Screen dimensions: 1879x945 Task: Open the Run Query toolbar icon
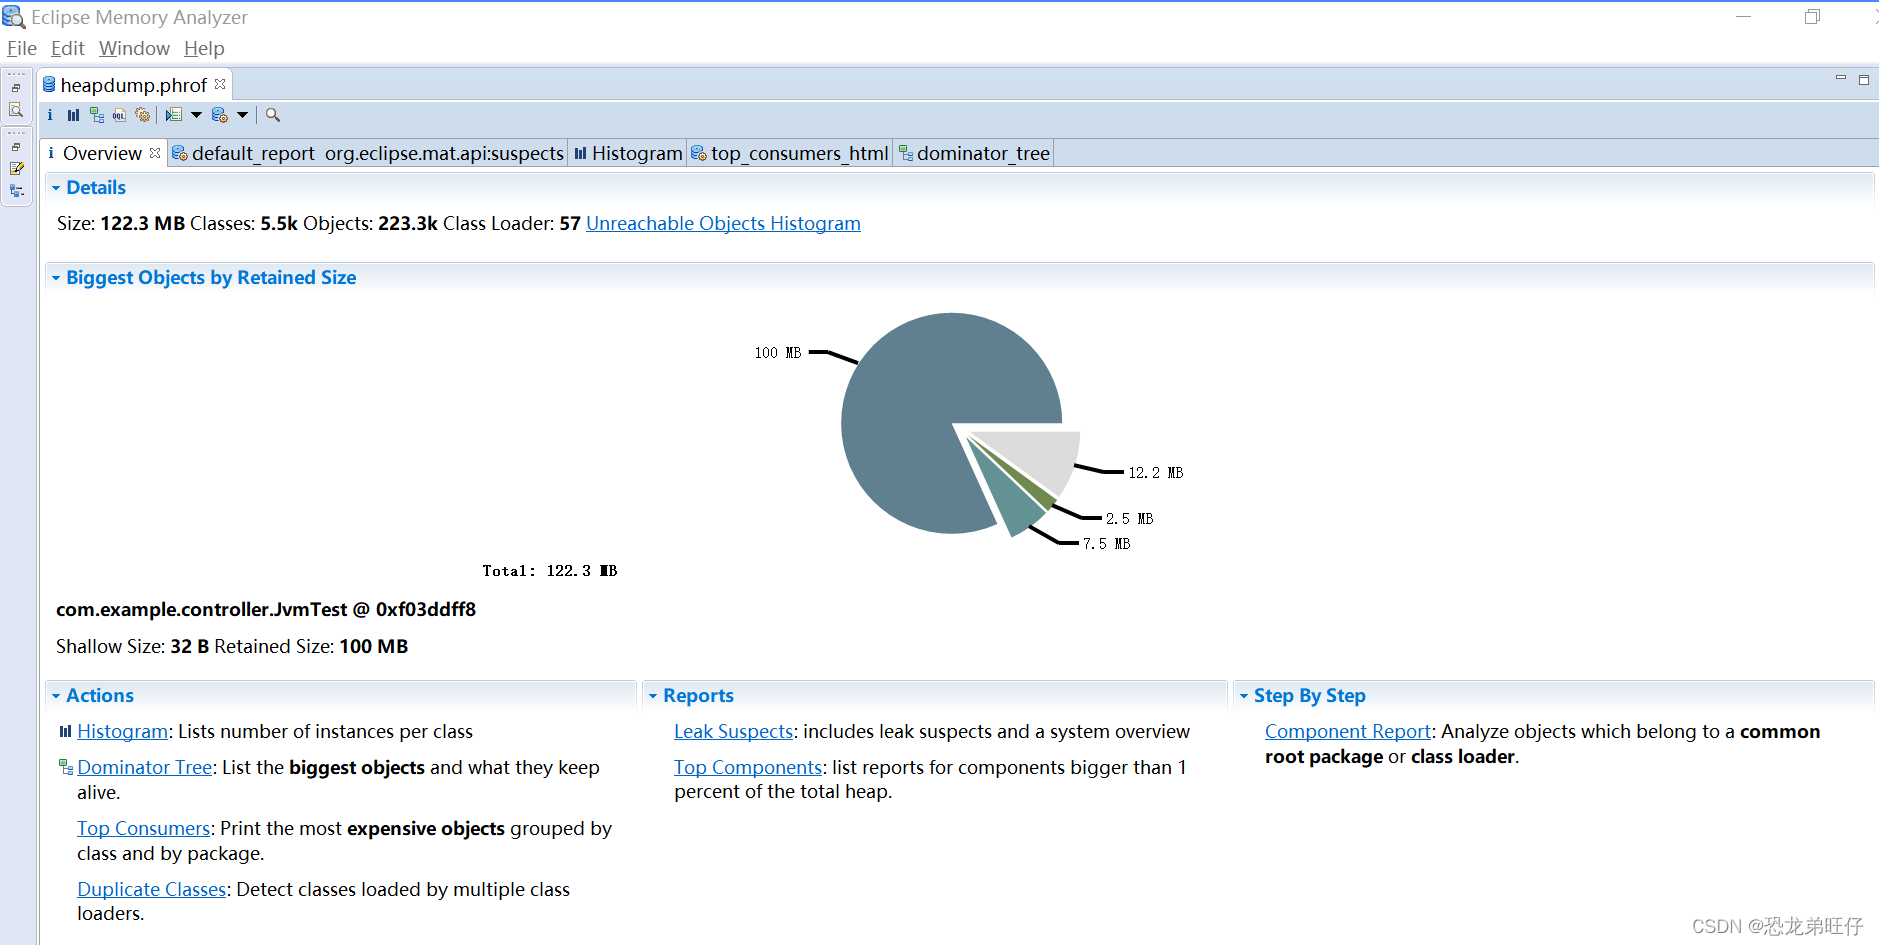click(x=175, y=115)
